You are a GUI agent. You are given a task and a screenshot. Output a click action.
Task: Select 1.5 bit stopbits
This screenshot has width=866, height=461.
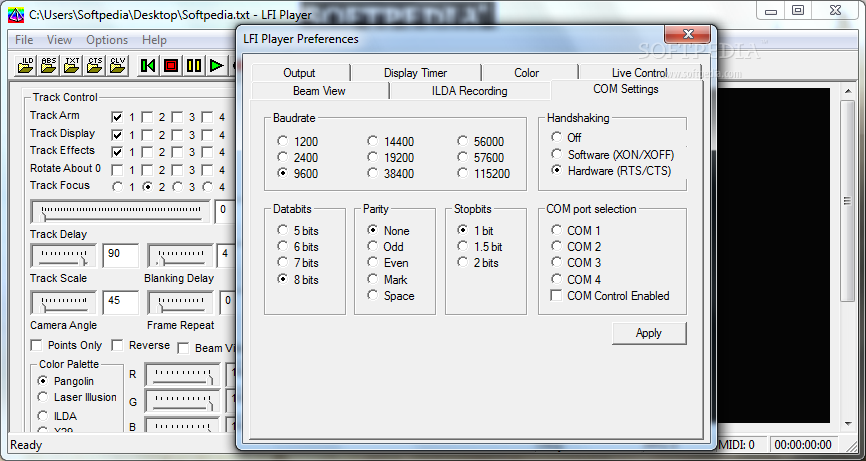click(480, 246)
